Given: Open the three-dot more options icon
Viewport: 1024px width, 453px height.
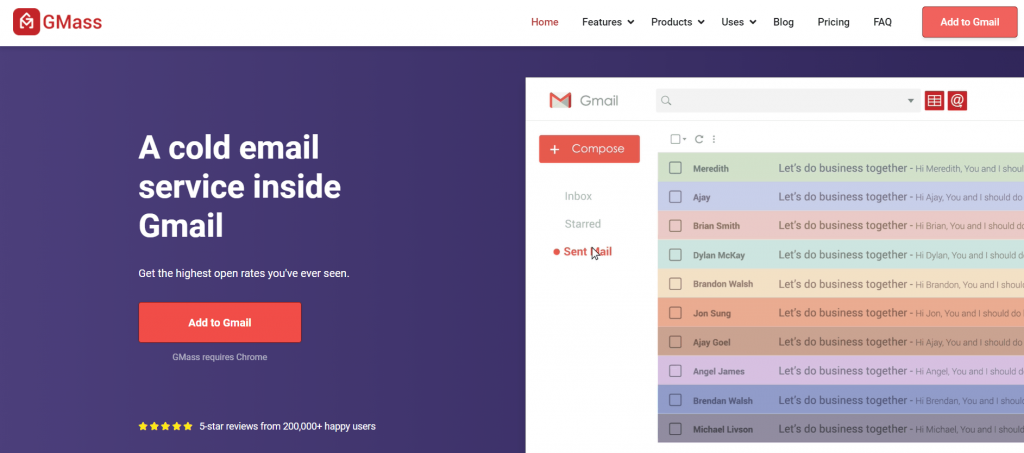Looking at the screenshot, I should (x=714, y=139).
